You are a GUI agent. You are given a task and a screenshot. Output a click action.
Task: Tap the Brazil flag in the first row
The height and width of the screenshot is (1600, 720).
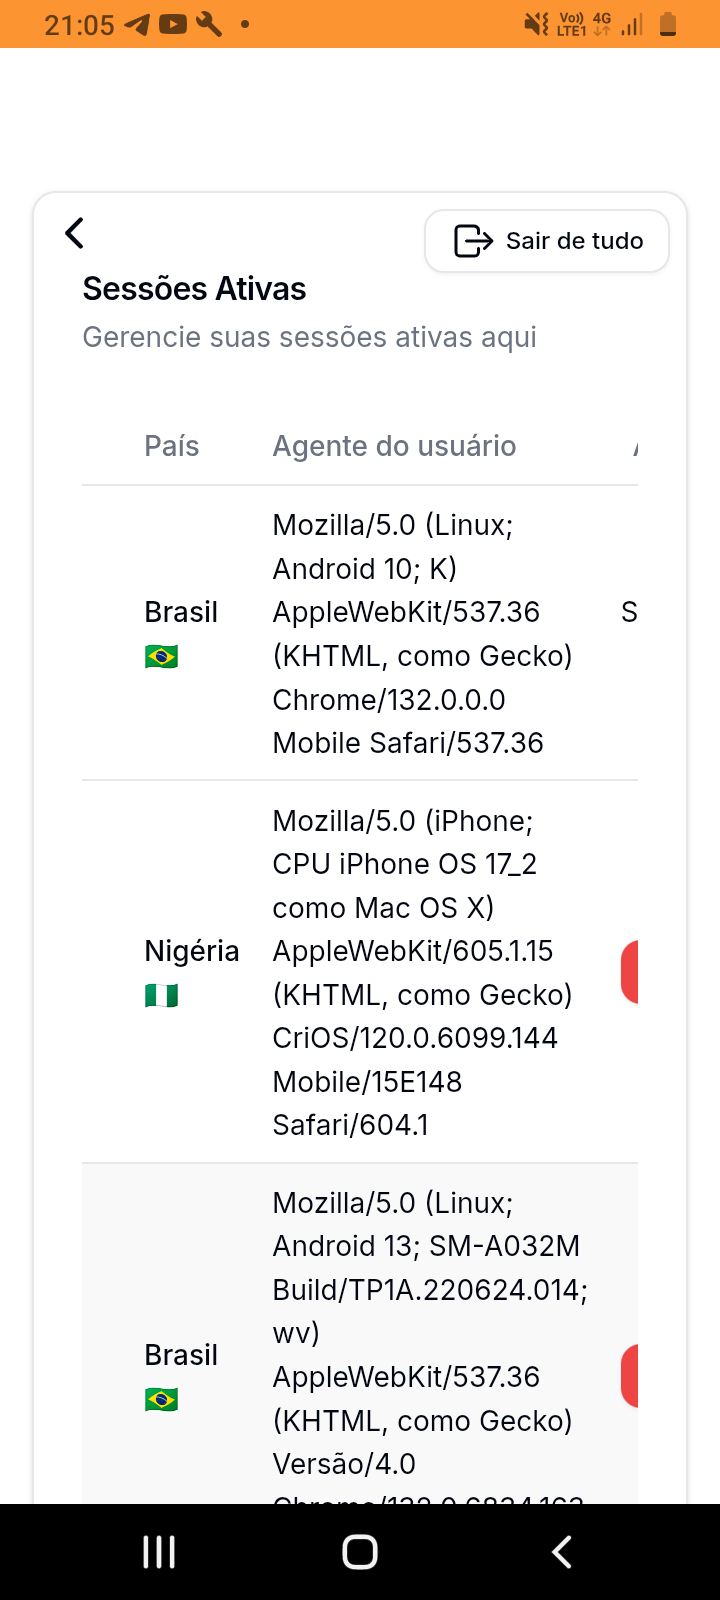(x=161, y=657)
